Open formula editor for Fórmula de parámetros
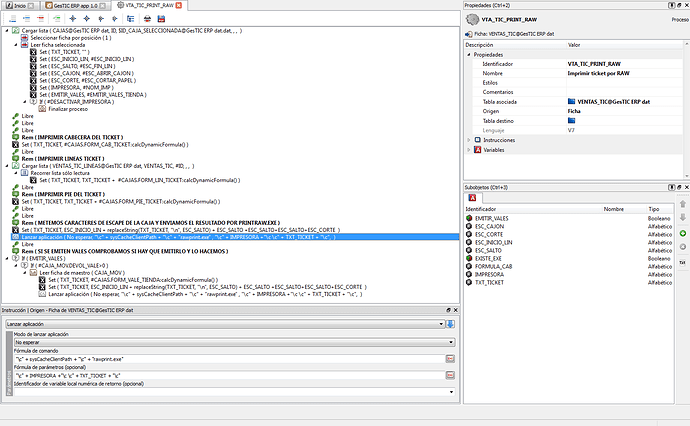This screenshot has height=426, width=690. 450,375
